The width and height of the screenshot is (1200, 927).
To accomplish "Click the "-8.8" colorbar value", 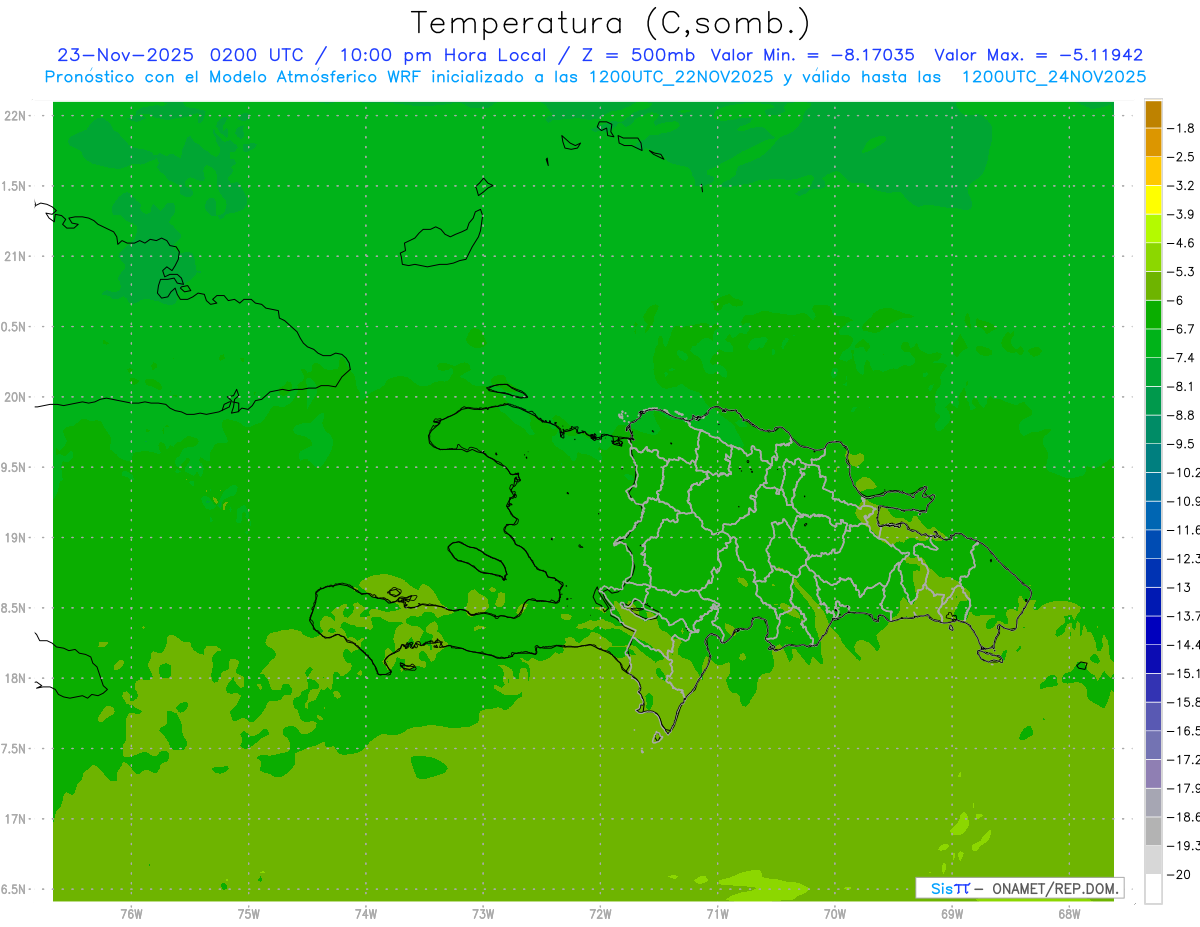I will pyautogui.click(x=1182, y=415).
